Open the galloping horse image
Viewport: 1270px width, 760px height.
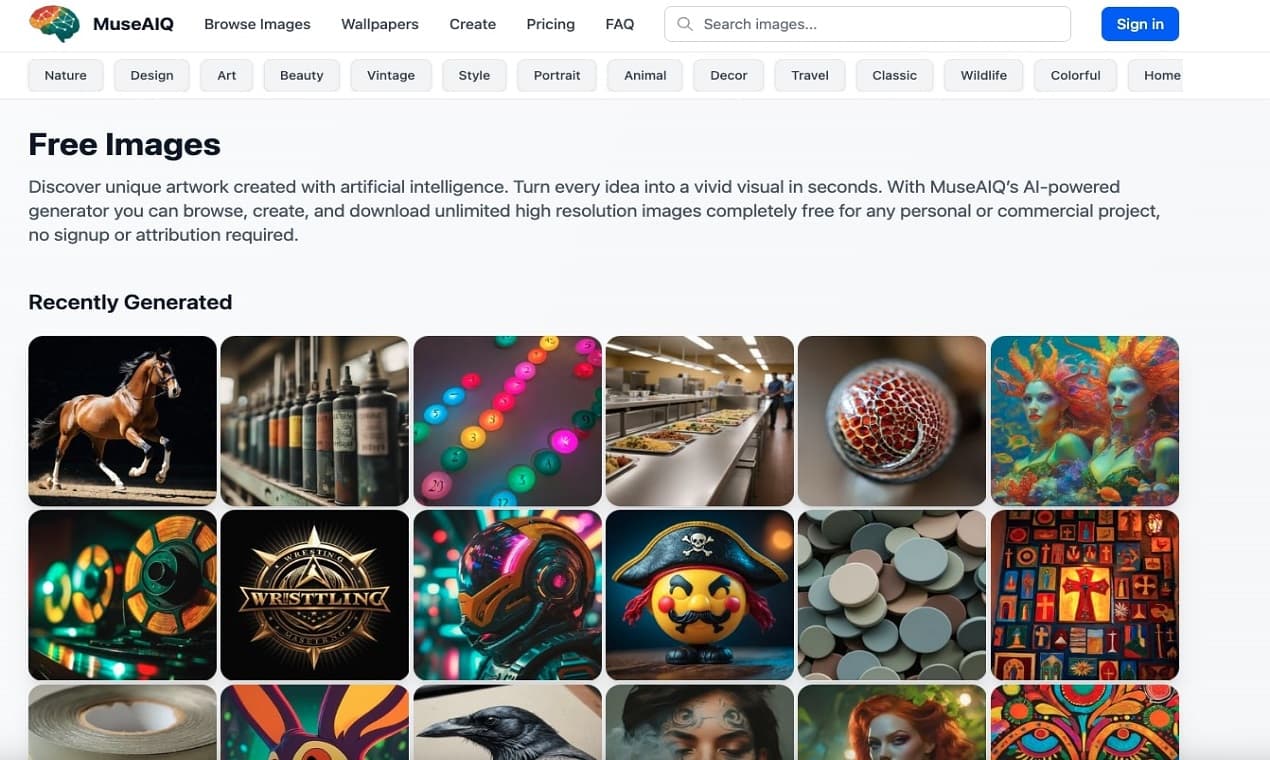[x=122, y=421]
